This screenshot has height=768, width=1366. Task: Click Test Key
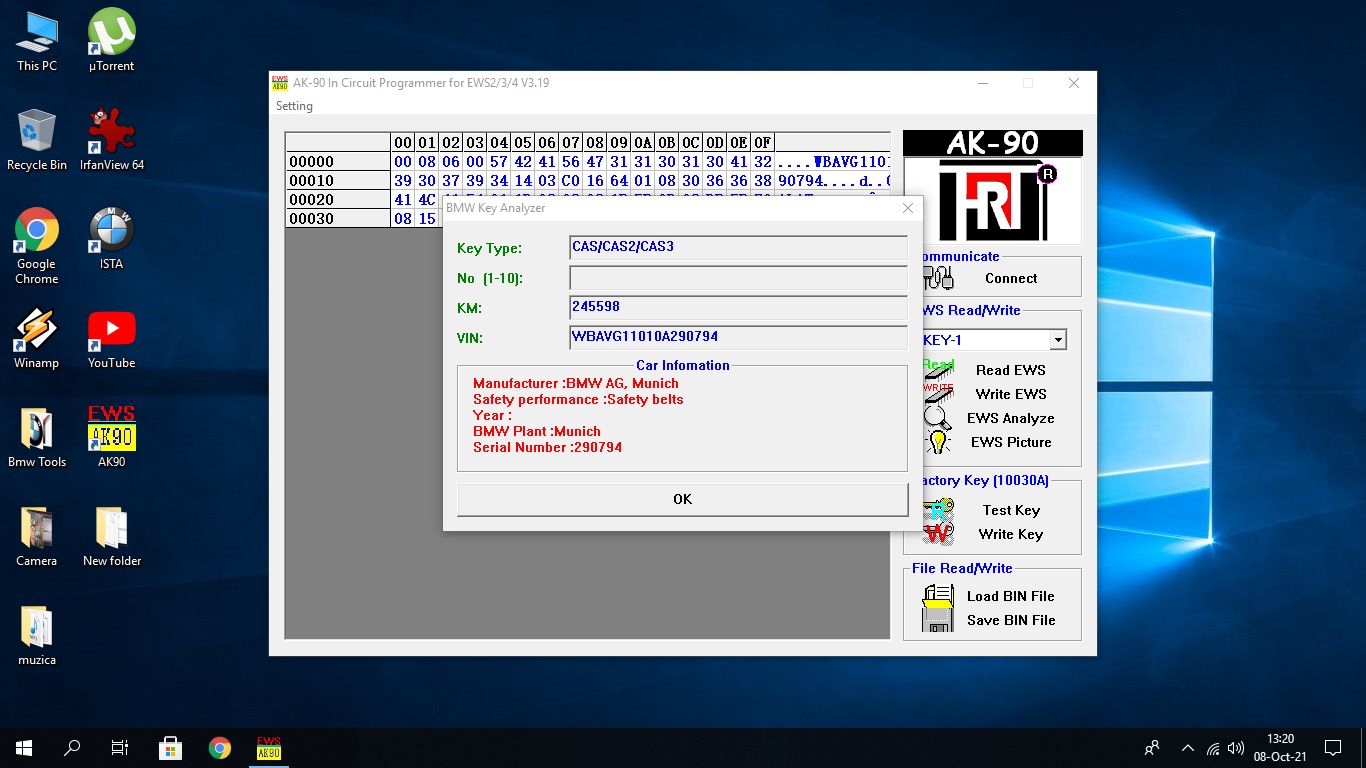click(x=1011, y=510)
